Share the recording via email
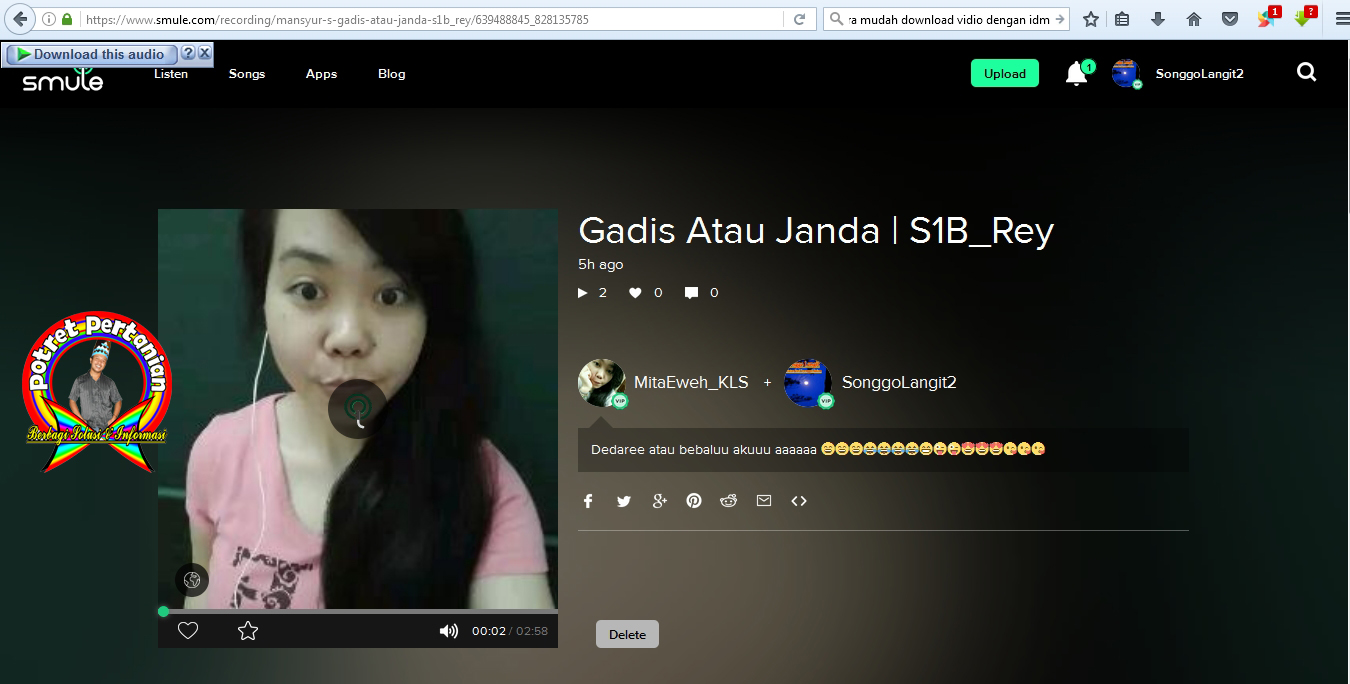 pyautogui.click(x=764, y=500)
